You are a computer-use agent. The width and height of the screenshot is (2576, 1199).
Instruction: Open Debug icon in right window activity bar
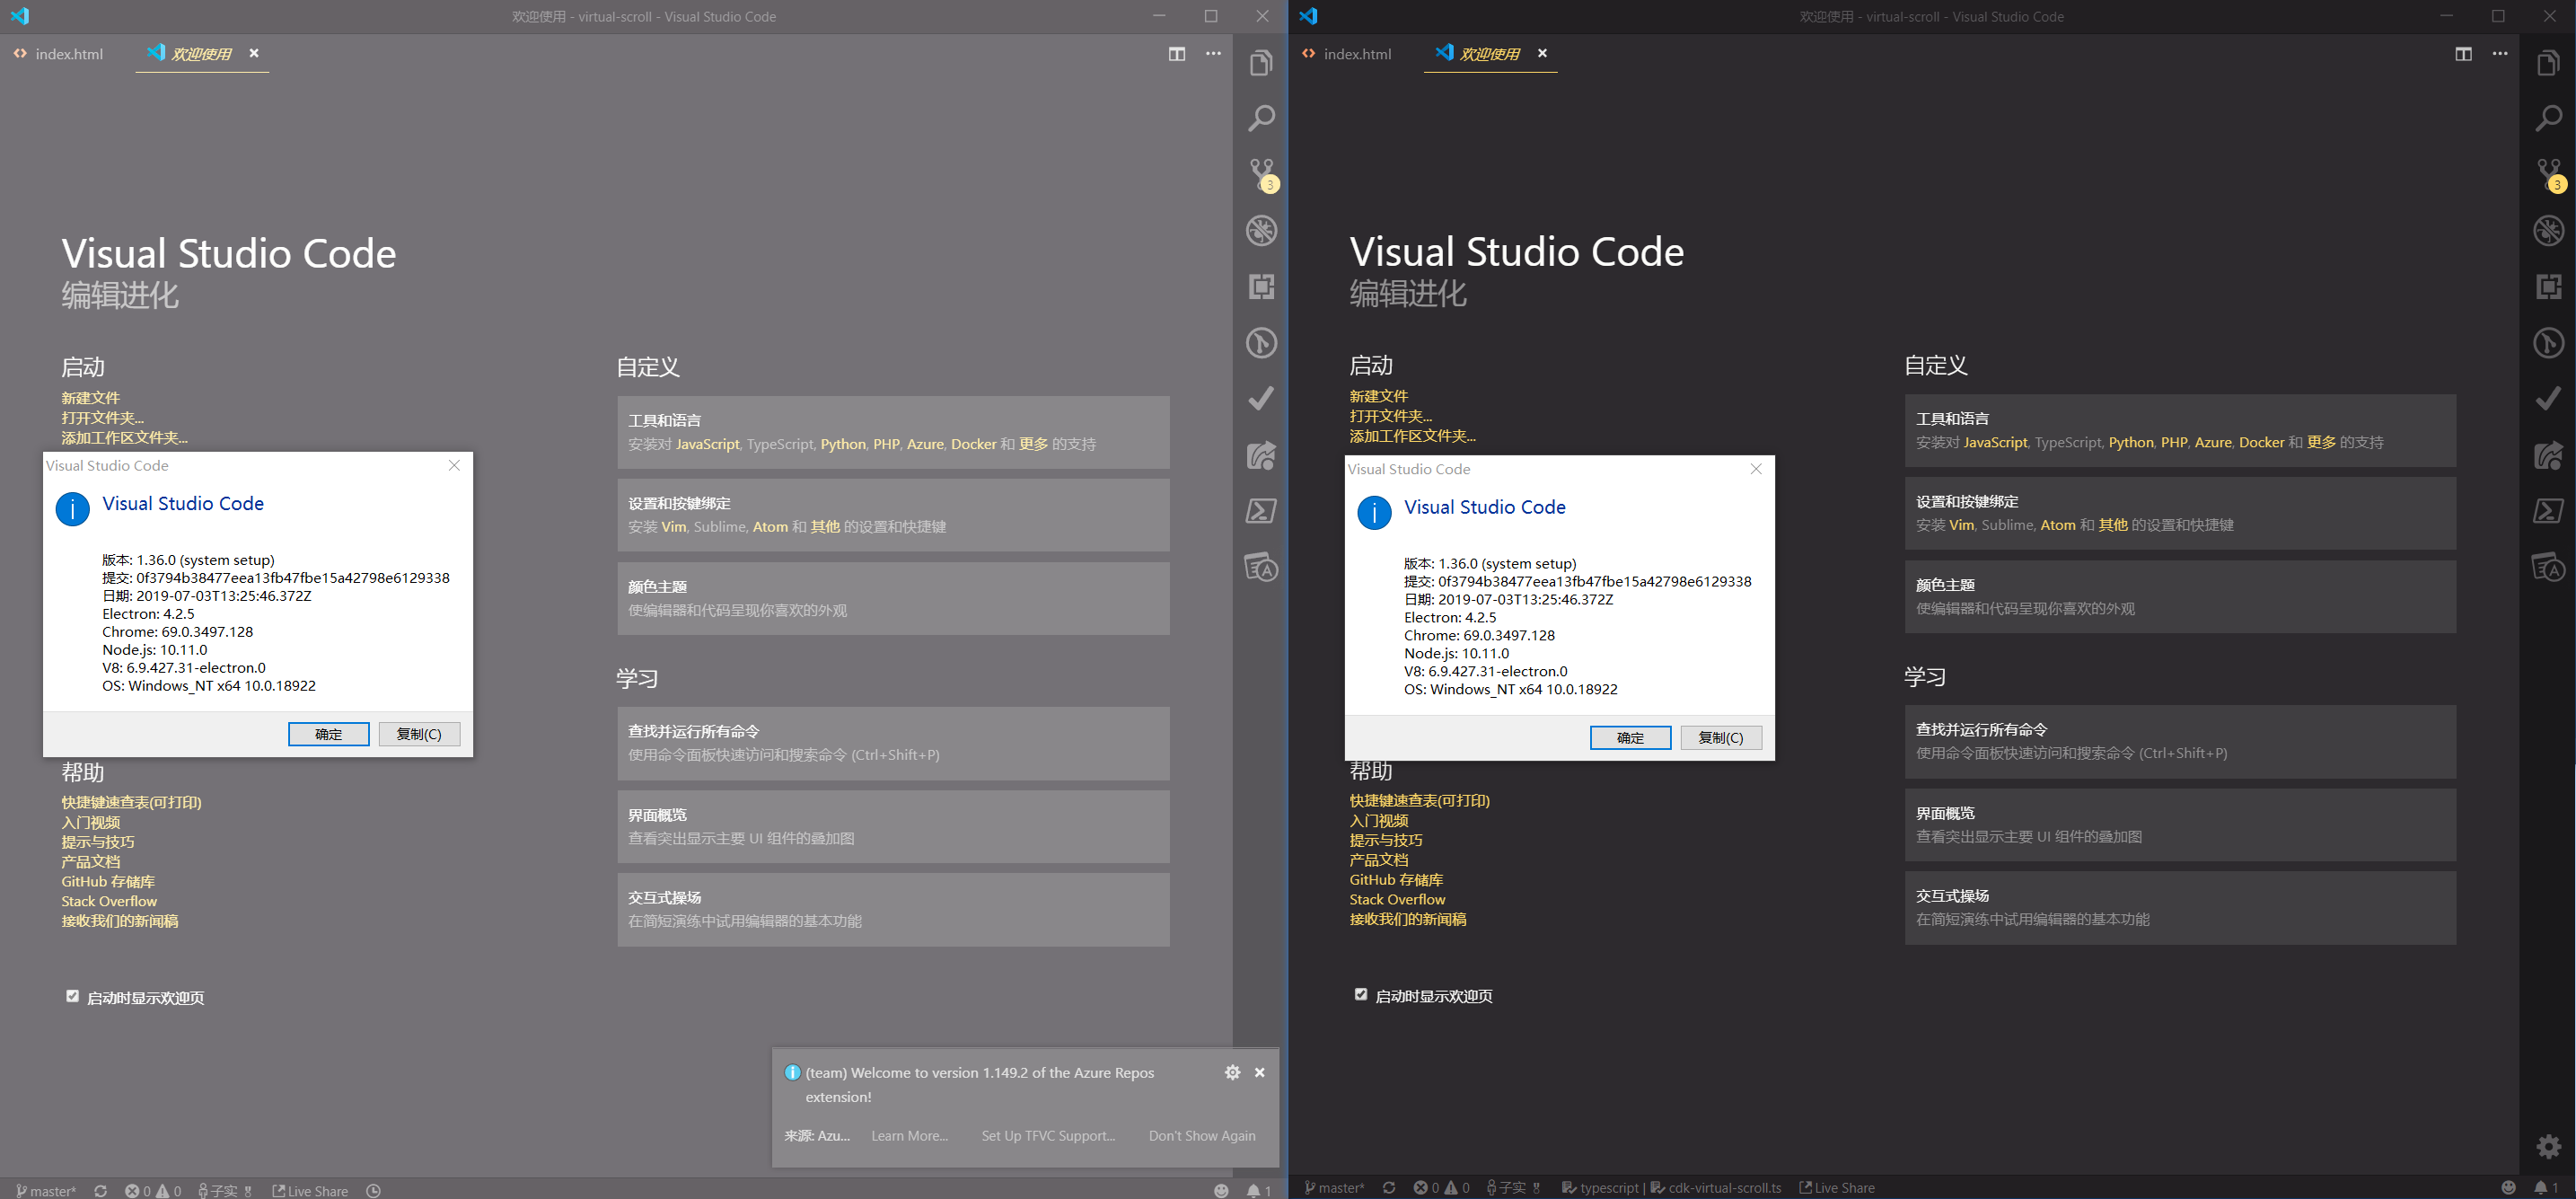tap(2549, 231)
